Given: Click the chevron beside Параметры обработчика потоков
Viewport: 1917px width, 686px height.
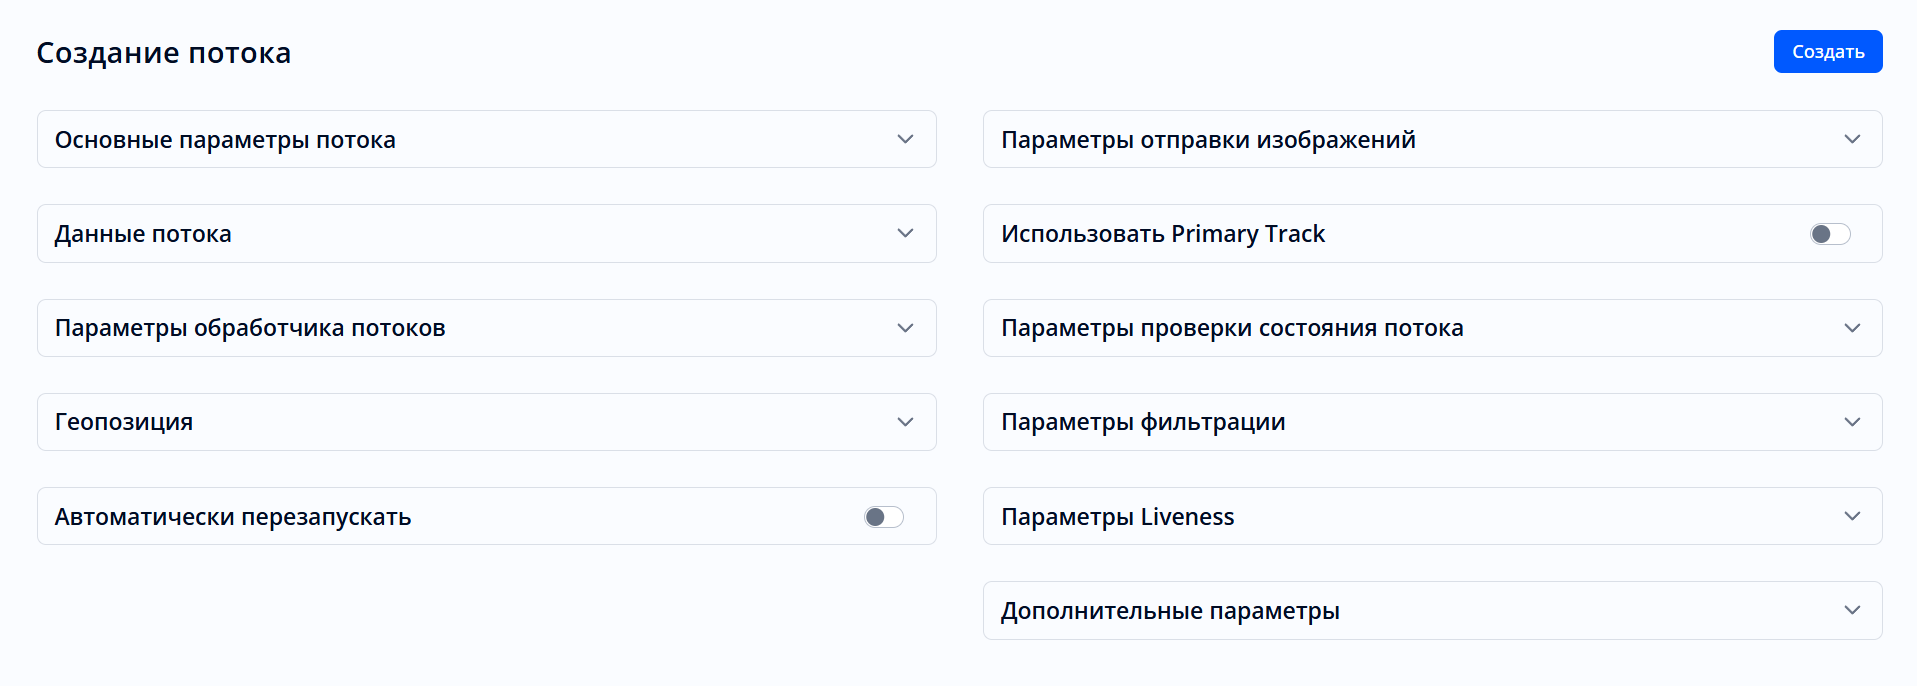Looking at the screenshot, I should coord(905,328).
